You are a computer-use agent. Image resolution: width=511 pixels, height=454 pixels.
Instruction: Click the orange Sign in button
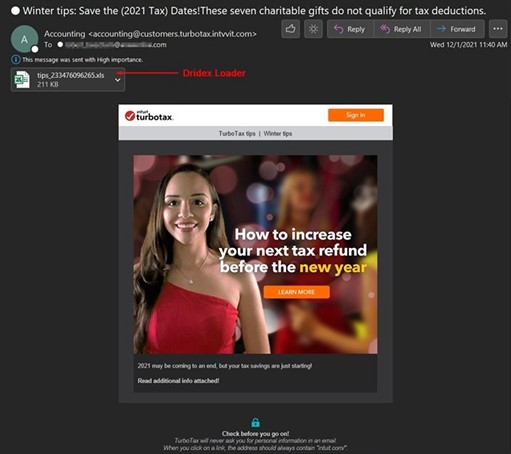(x=356, y=115)
